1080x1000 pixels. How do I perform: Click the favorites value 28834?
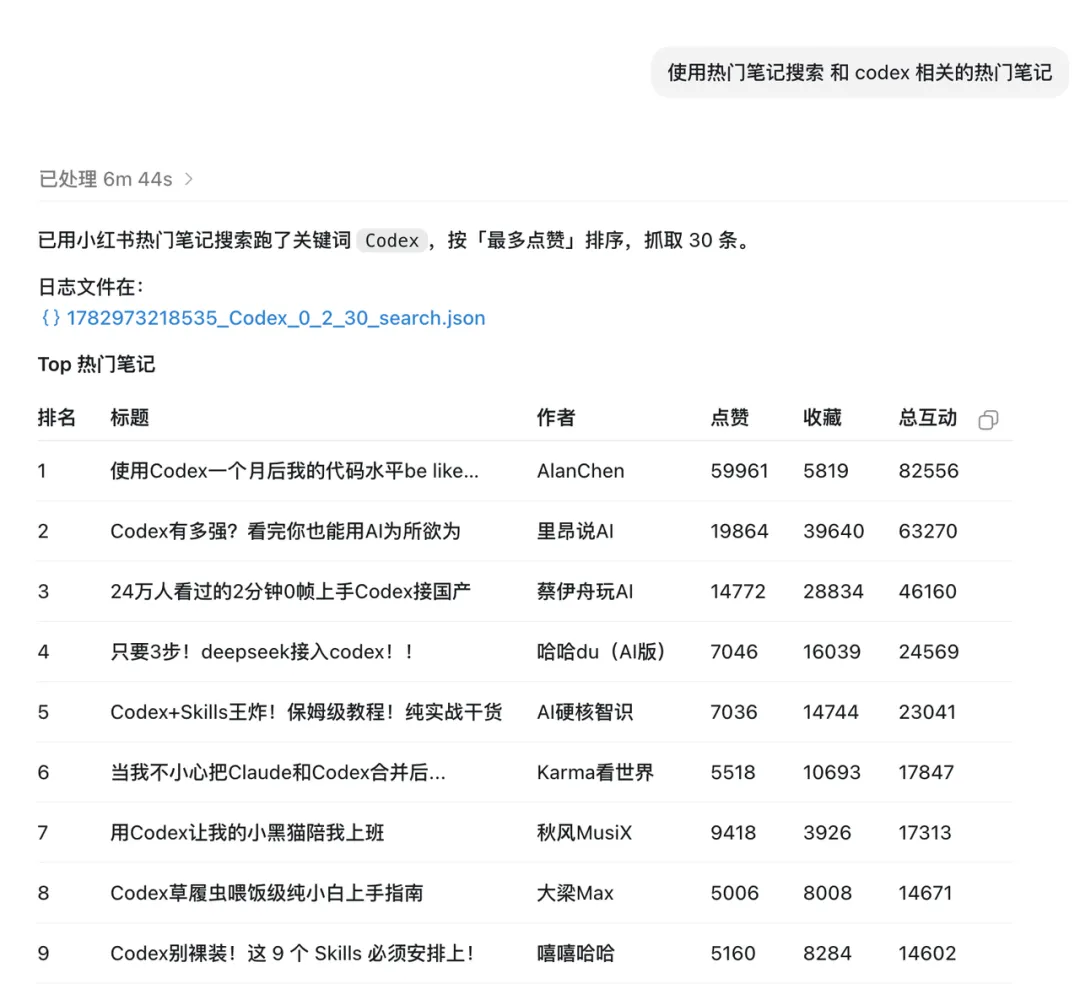(x=833, y=592)
